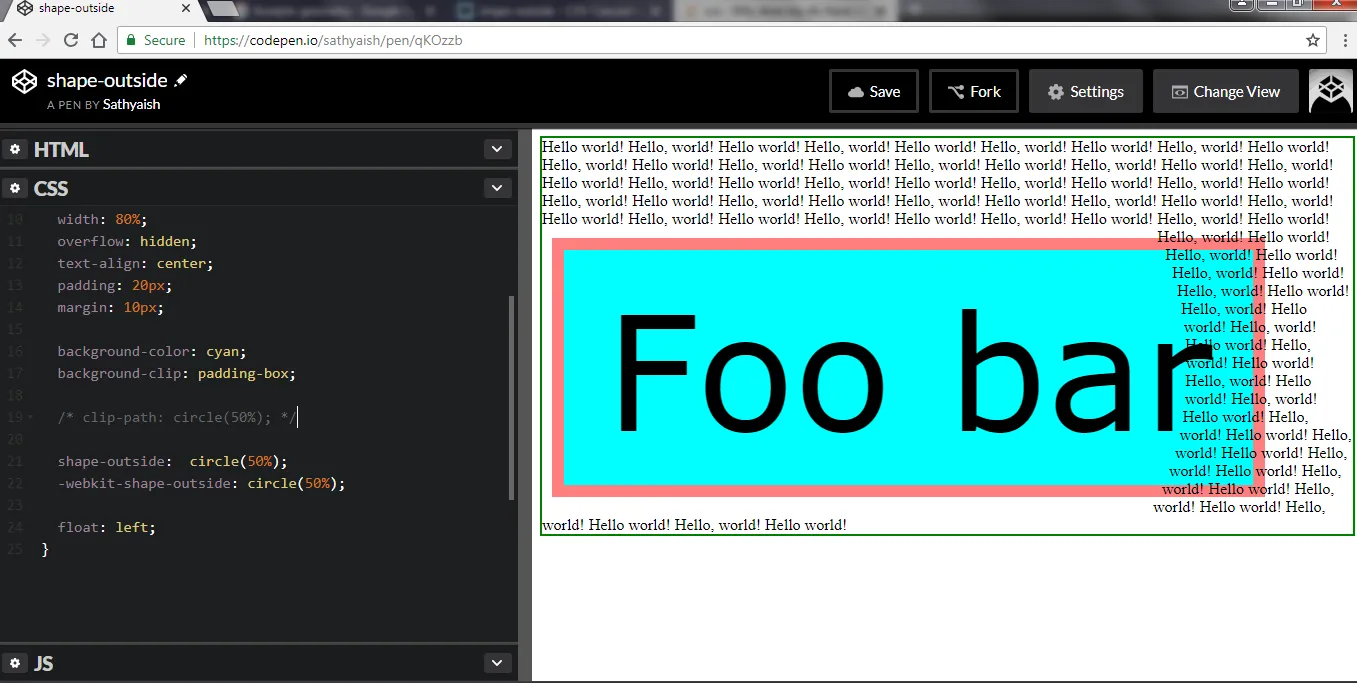Open the CSS panel dropdown arrow
Viewport: 1357px width, 683px height.
pos(497,188)
